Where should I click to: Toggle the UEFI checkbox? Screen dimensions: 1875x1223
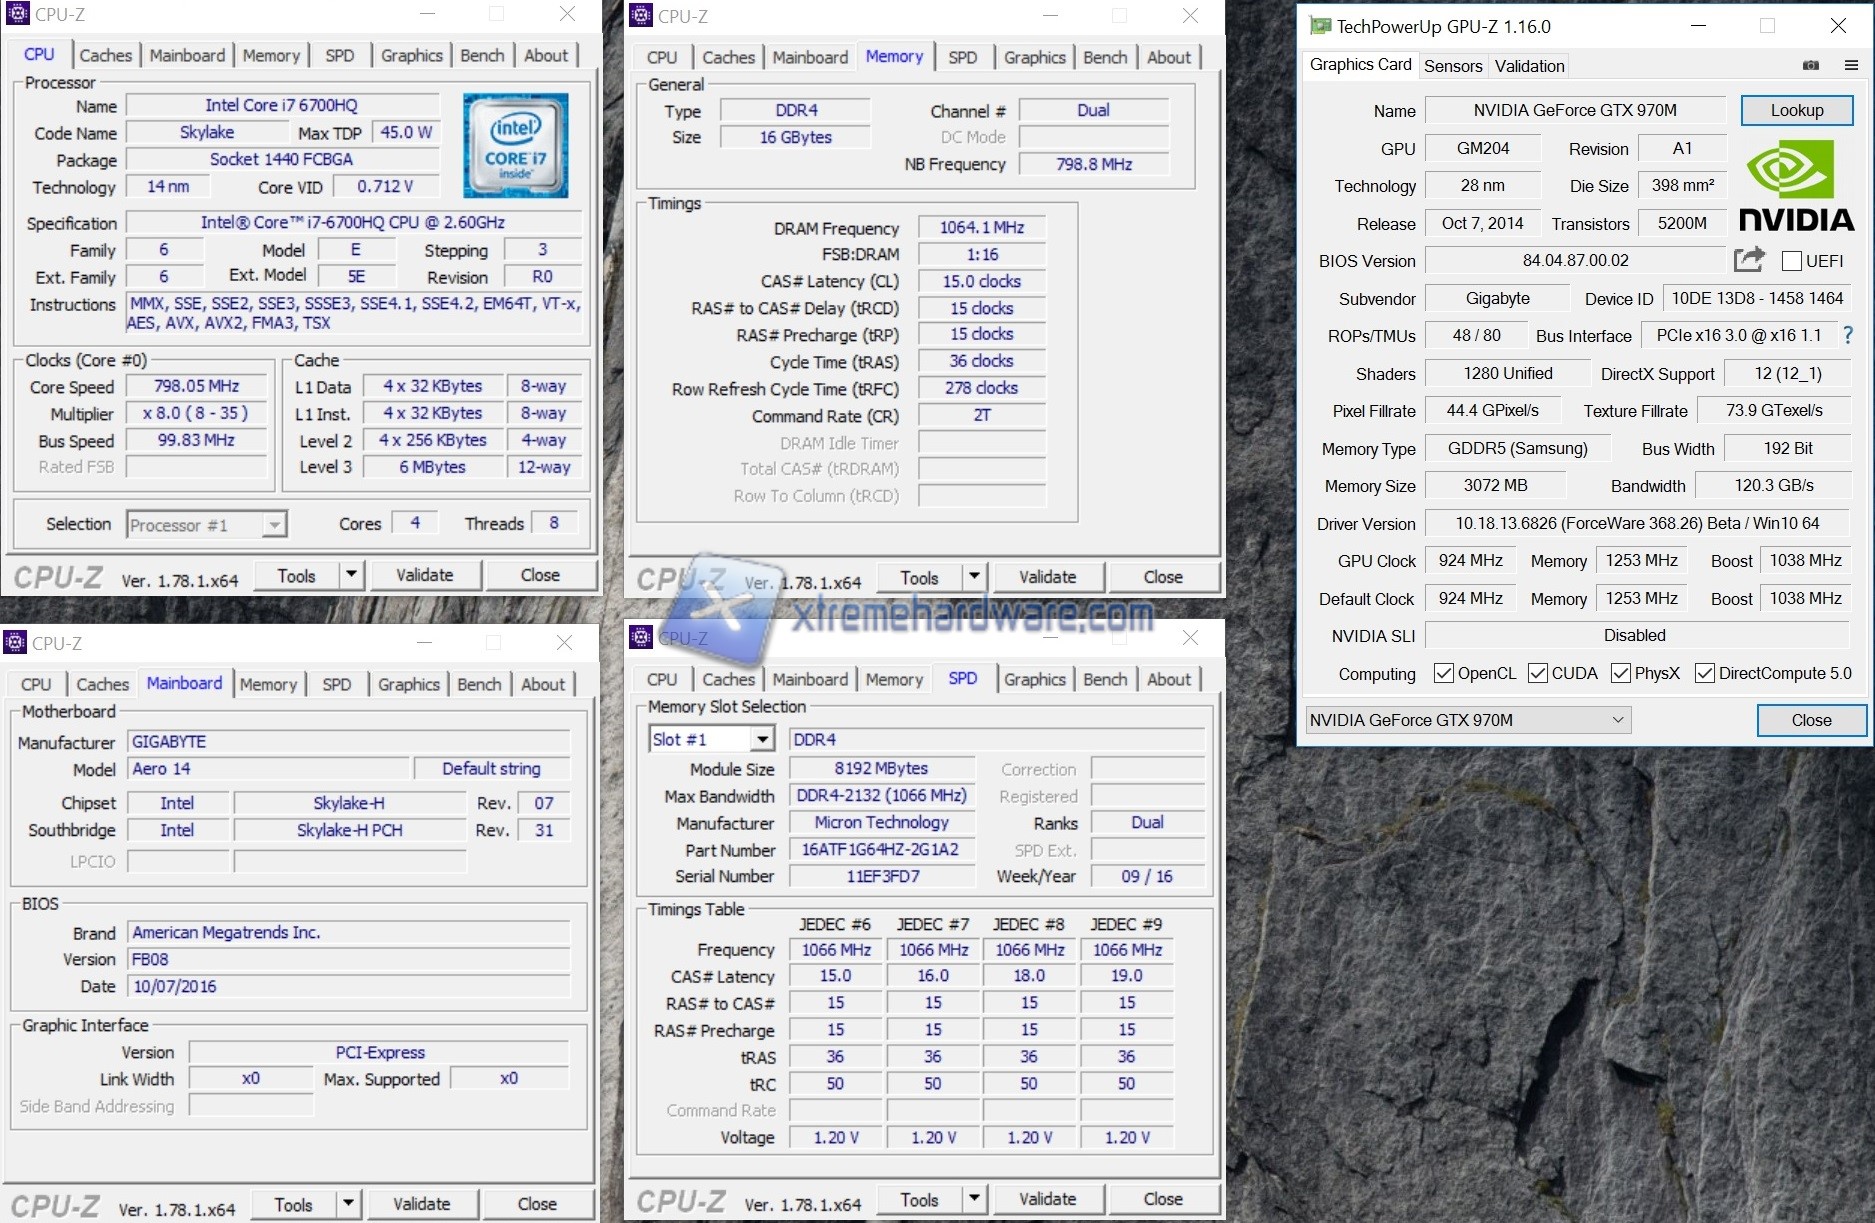pos(1792,261)
